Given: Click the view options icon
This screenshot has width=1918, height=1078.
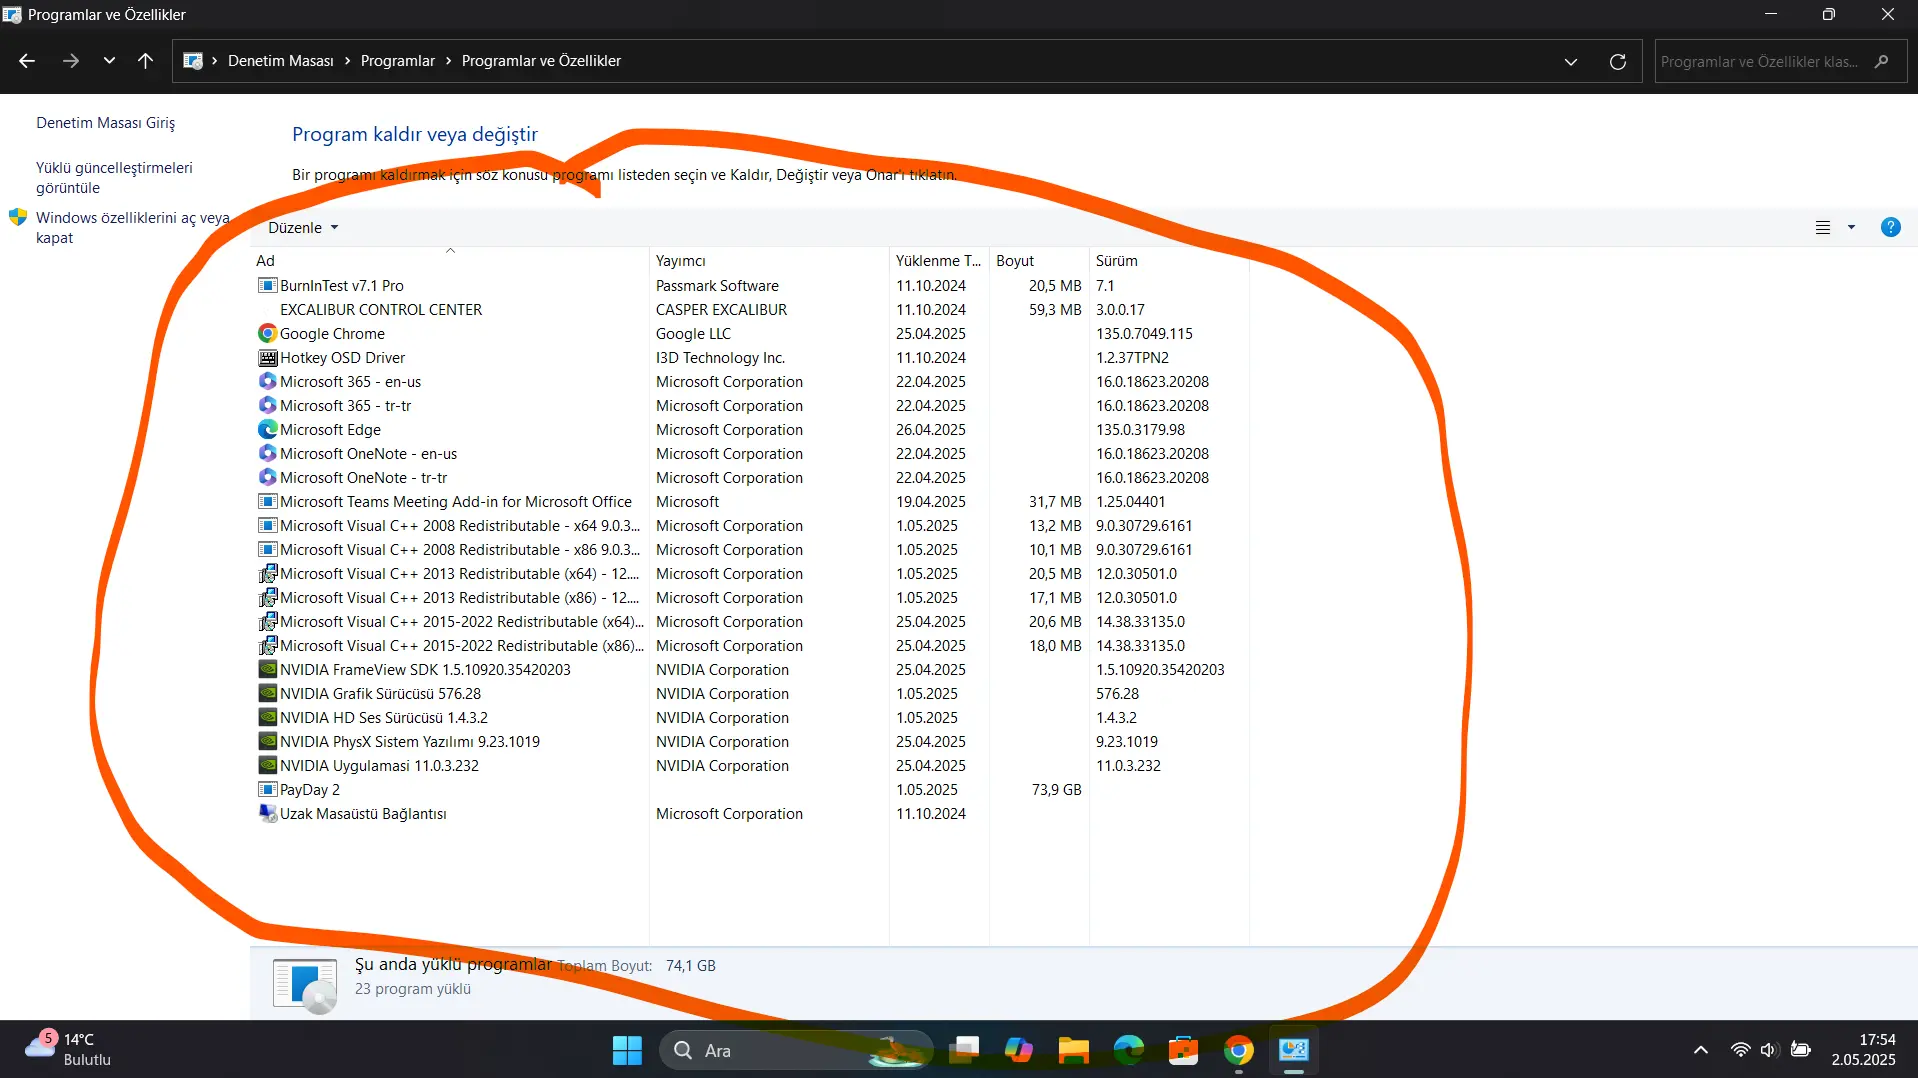Looking at the screenshot, I should point(1823,228).
